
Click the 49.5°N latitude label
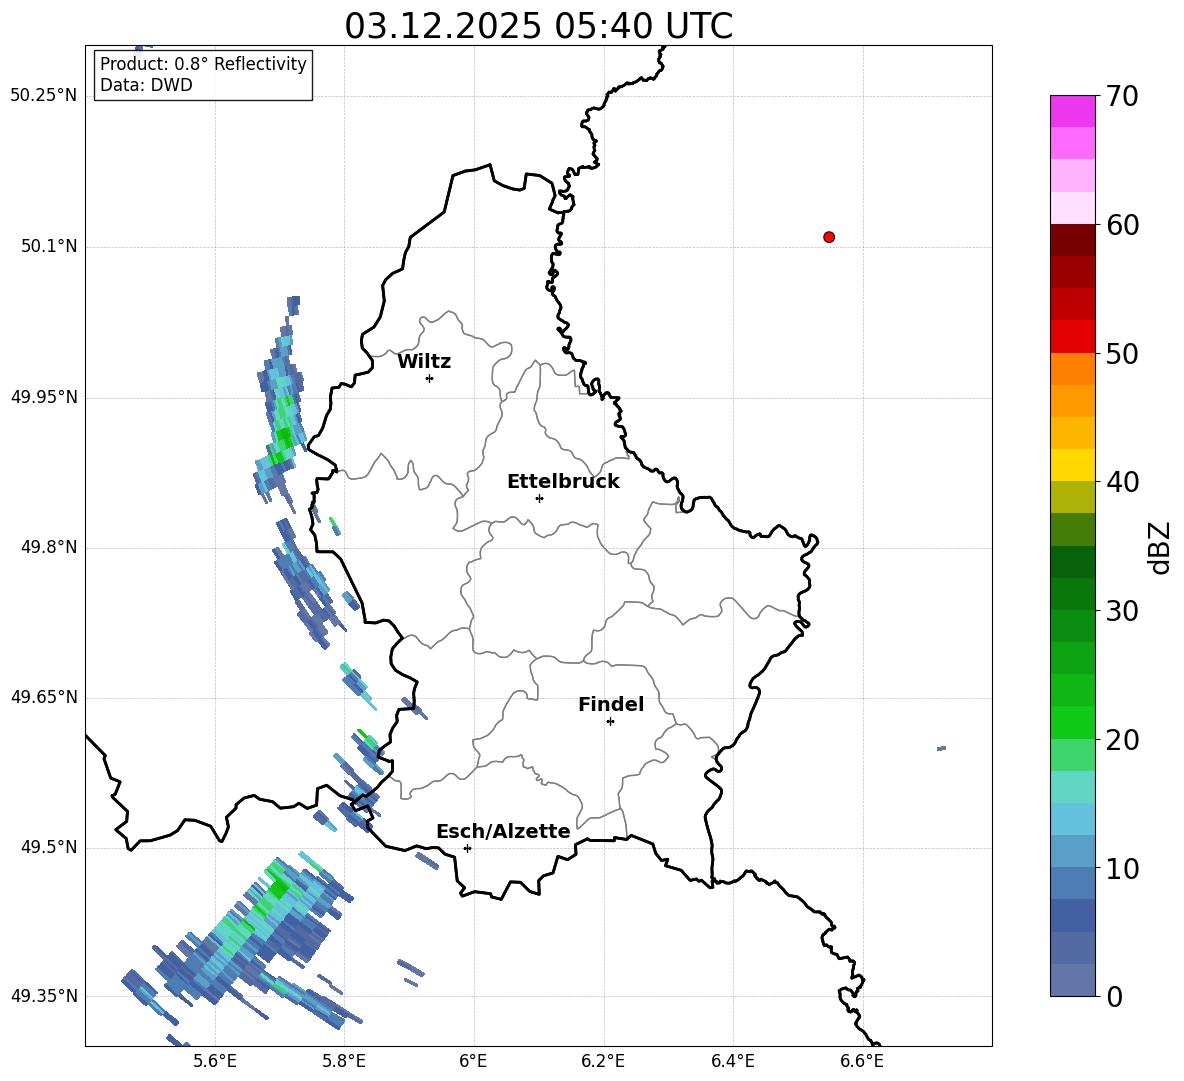(49, 847)
